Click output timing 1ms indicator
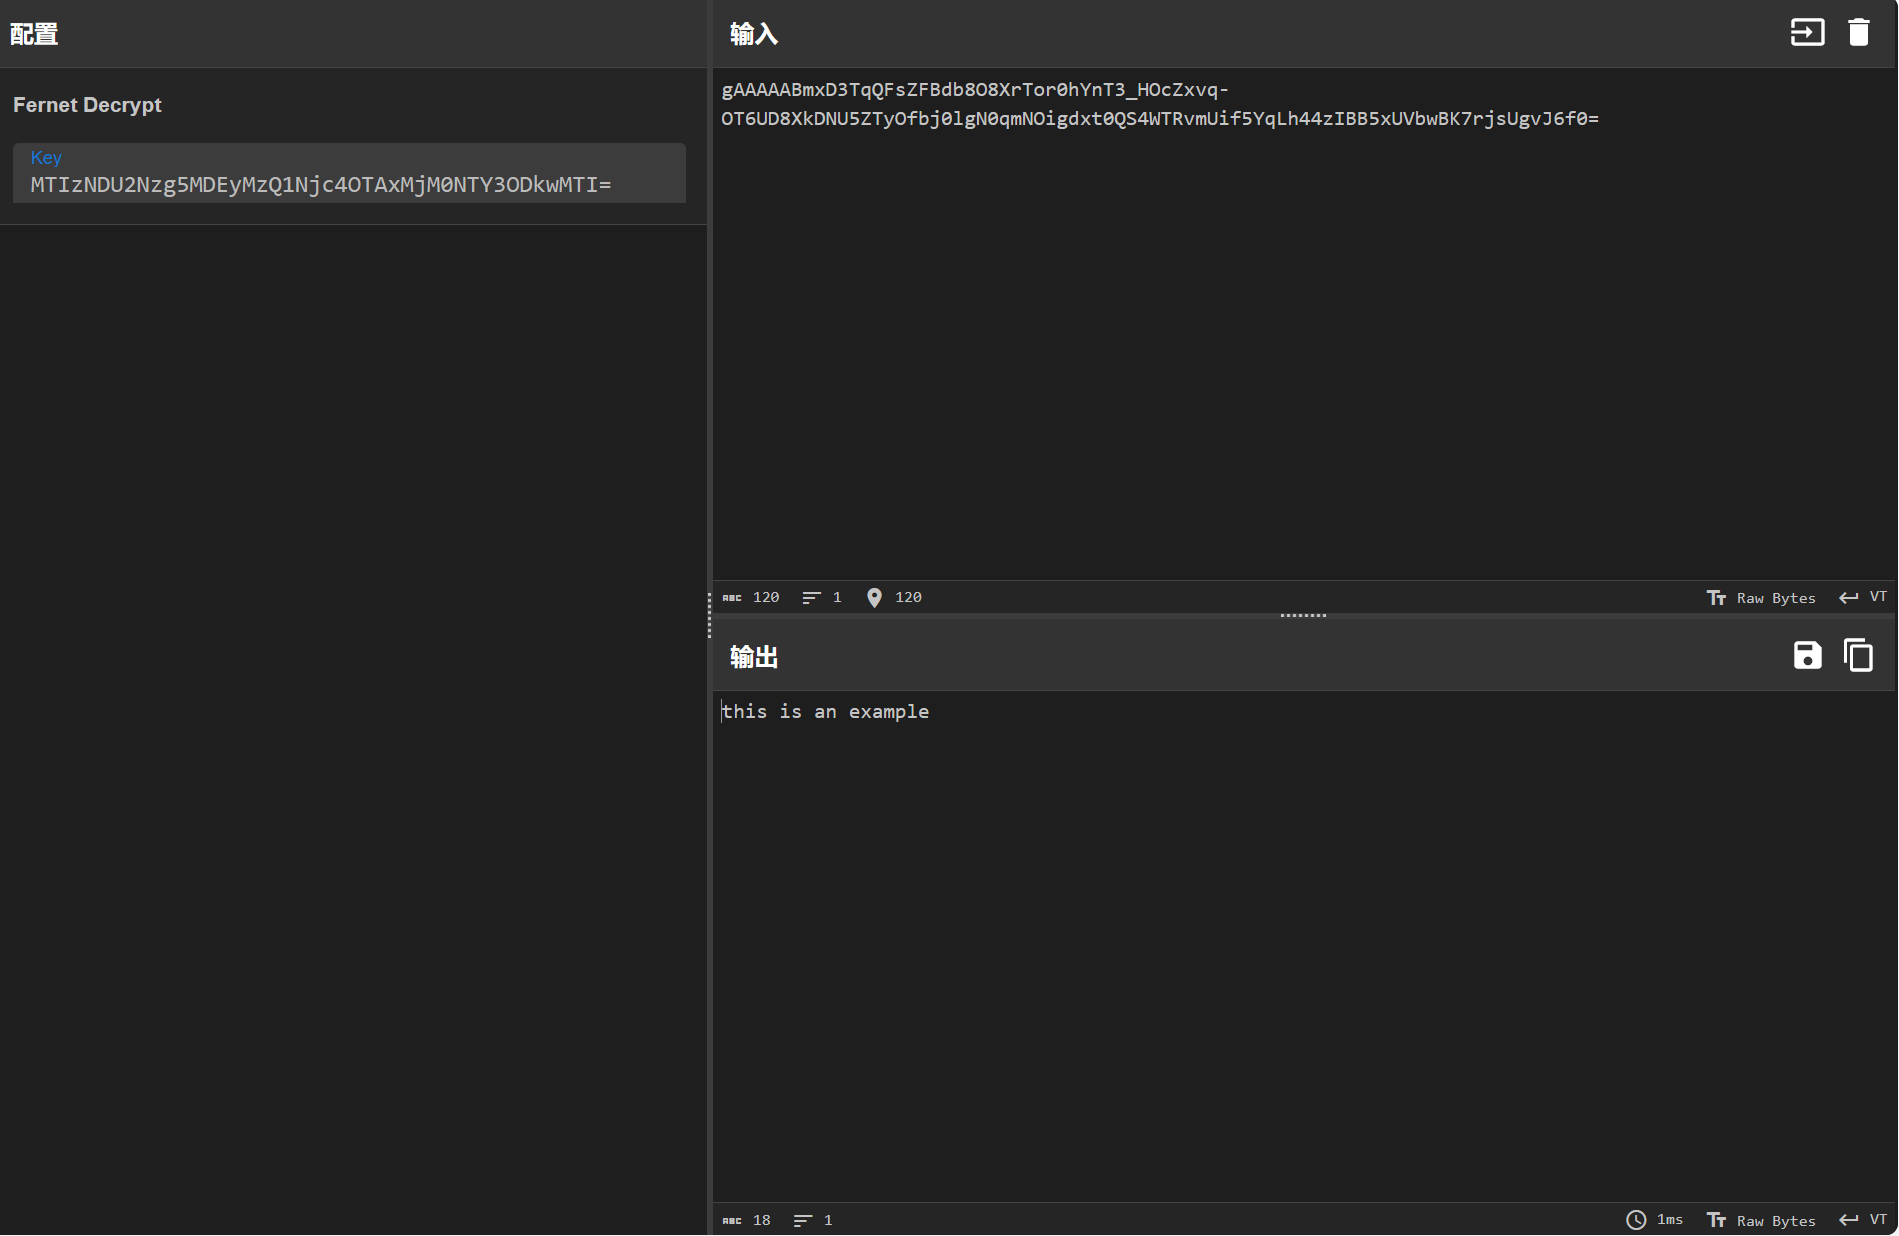 coord(1655,1221)
